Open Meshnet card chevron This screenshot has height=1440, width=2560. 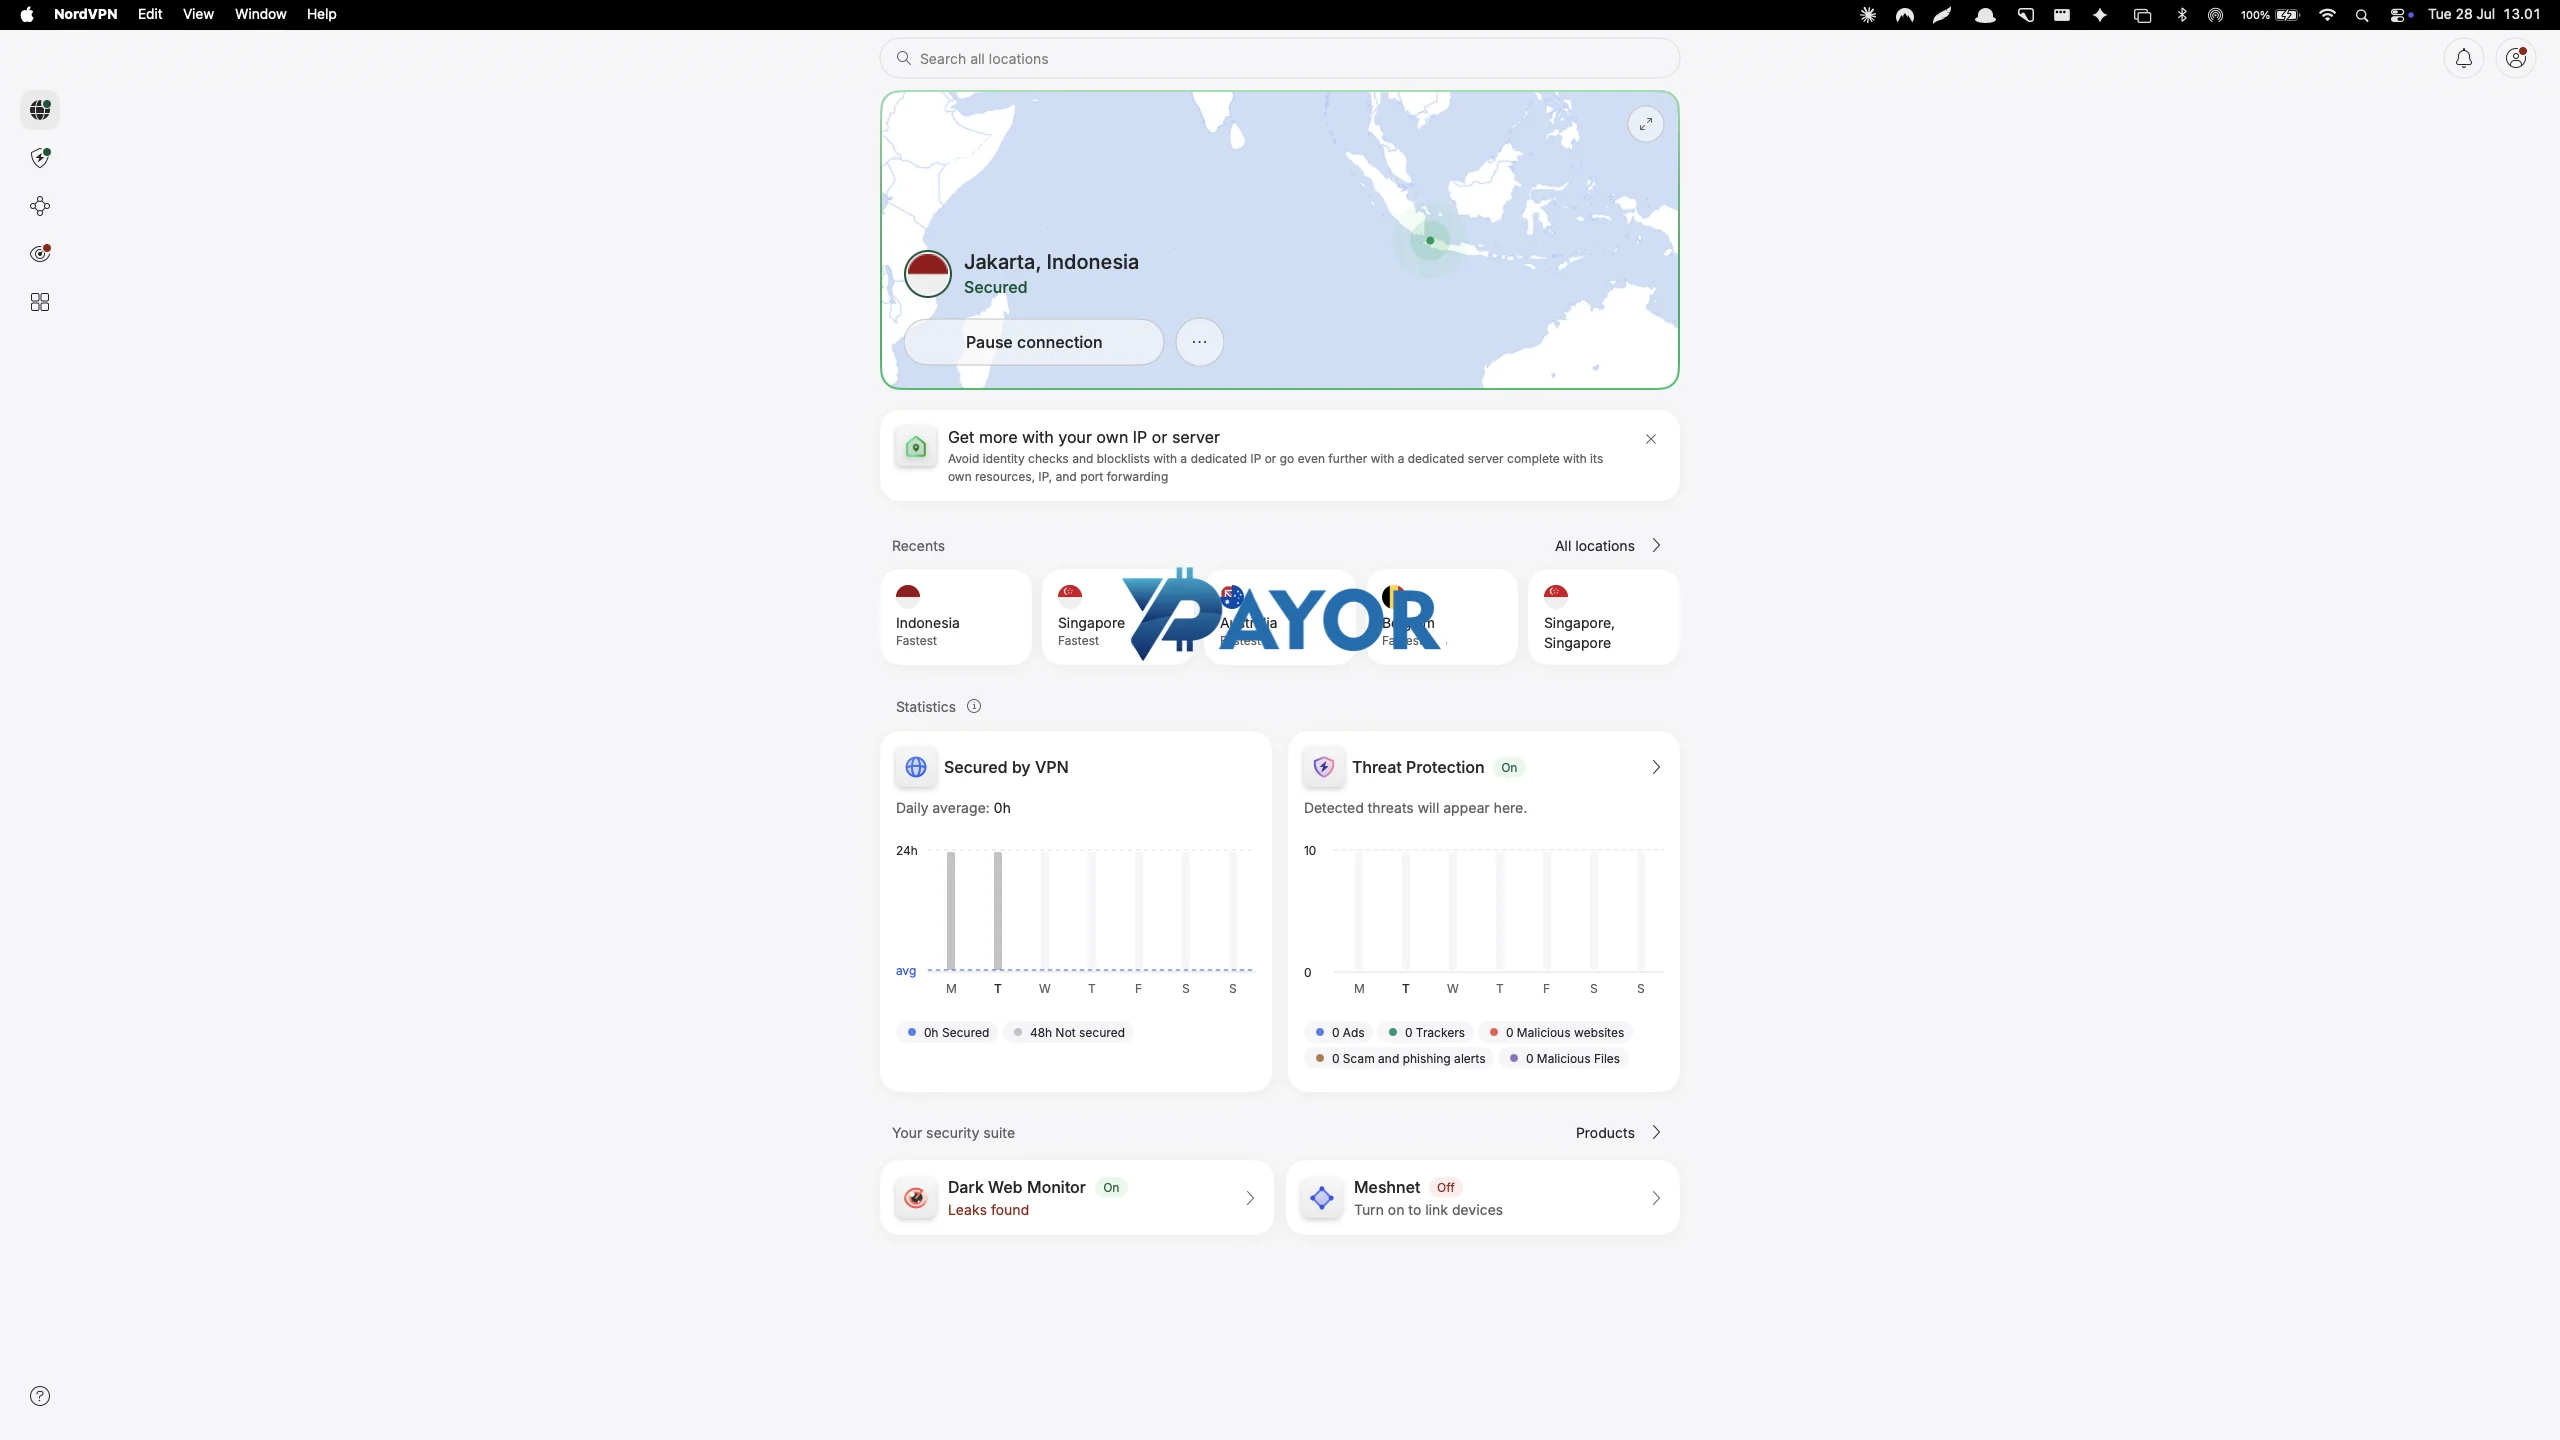(1656, 1198)
